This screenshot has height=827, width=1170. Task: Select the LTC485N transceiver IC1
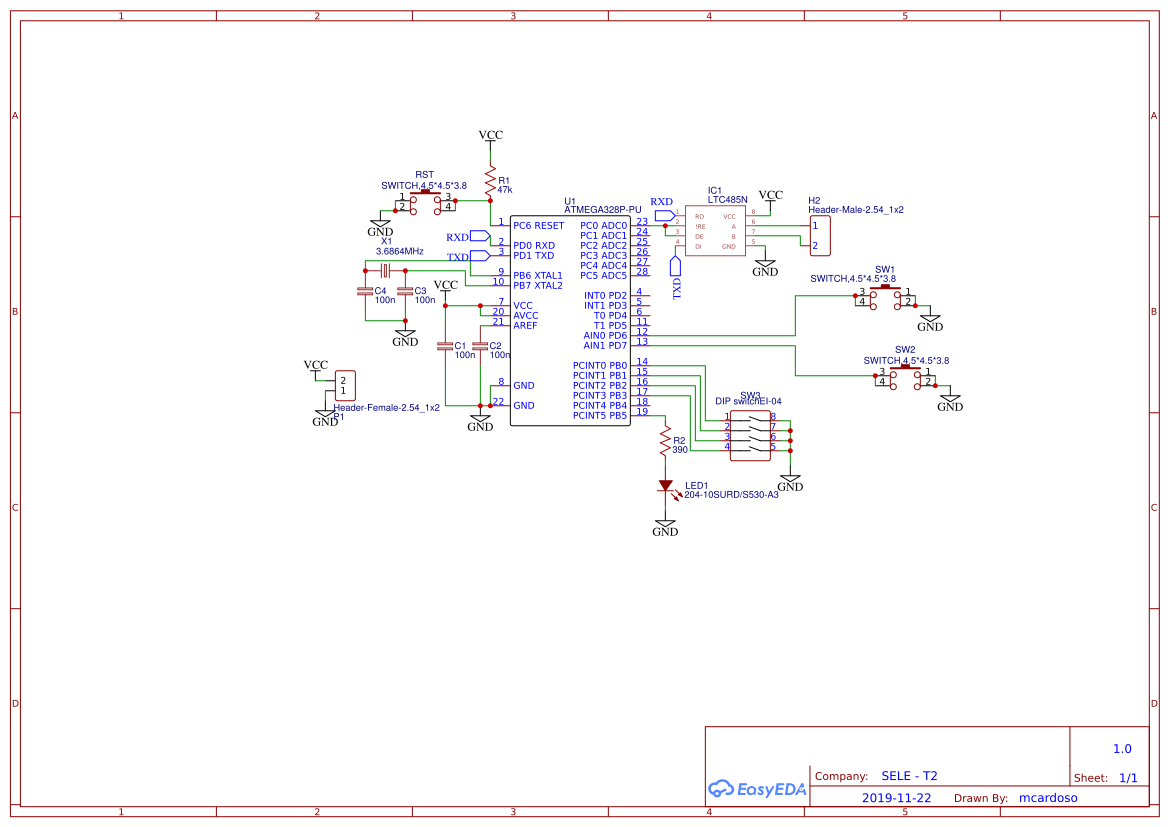pos(715,230)
